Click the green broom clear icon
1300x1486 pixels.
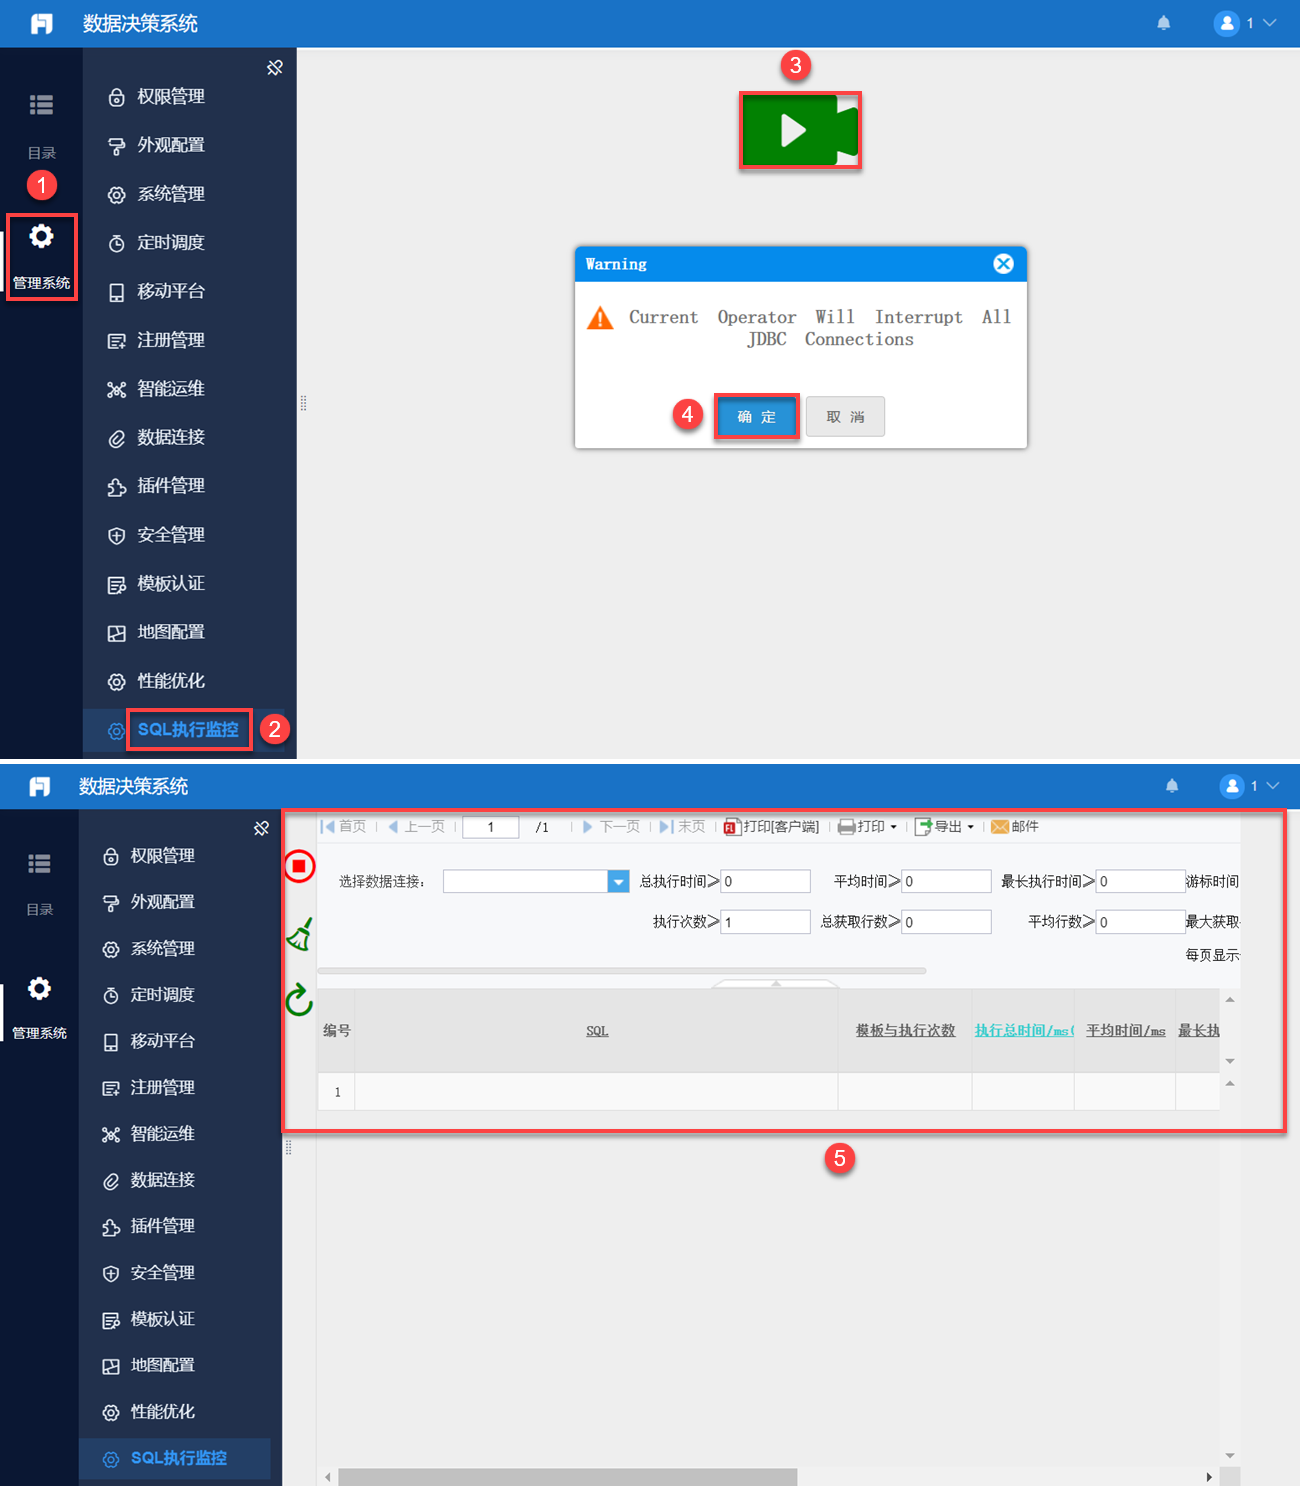(x=300, y=934)
